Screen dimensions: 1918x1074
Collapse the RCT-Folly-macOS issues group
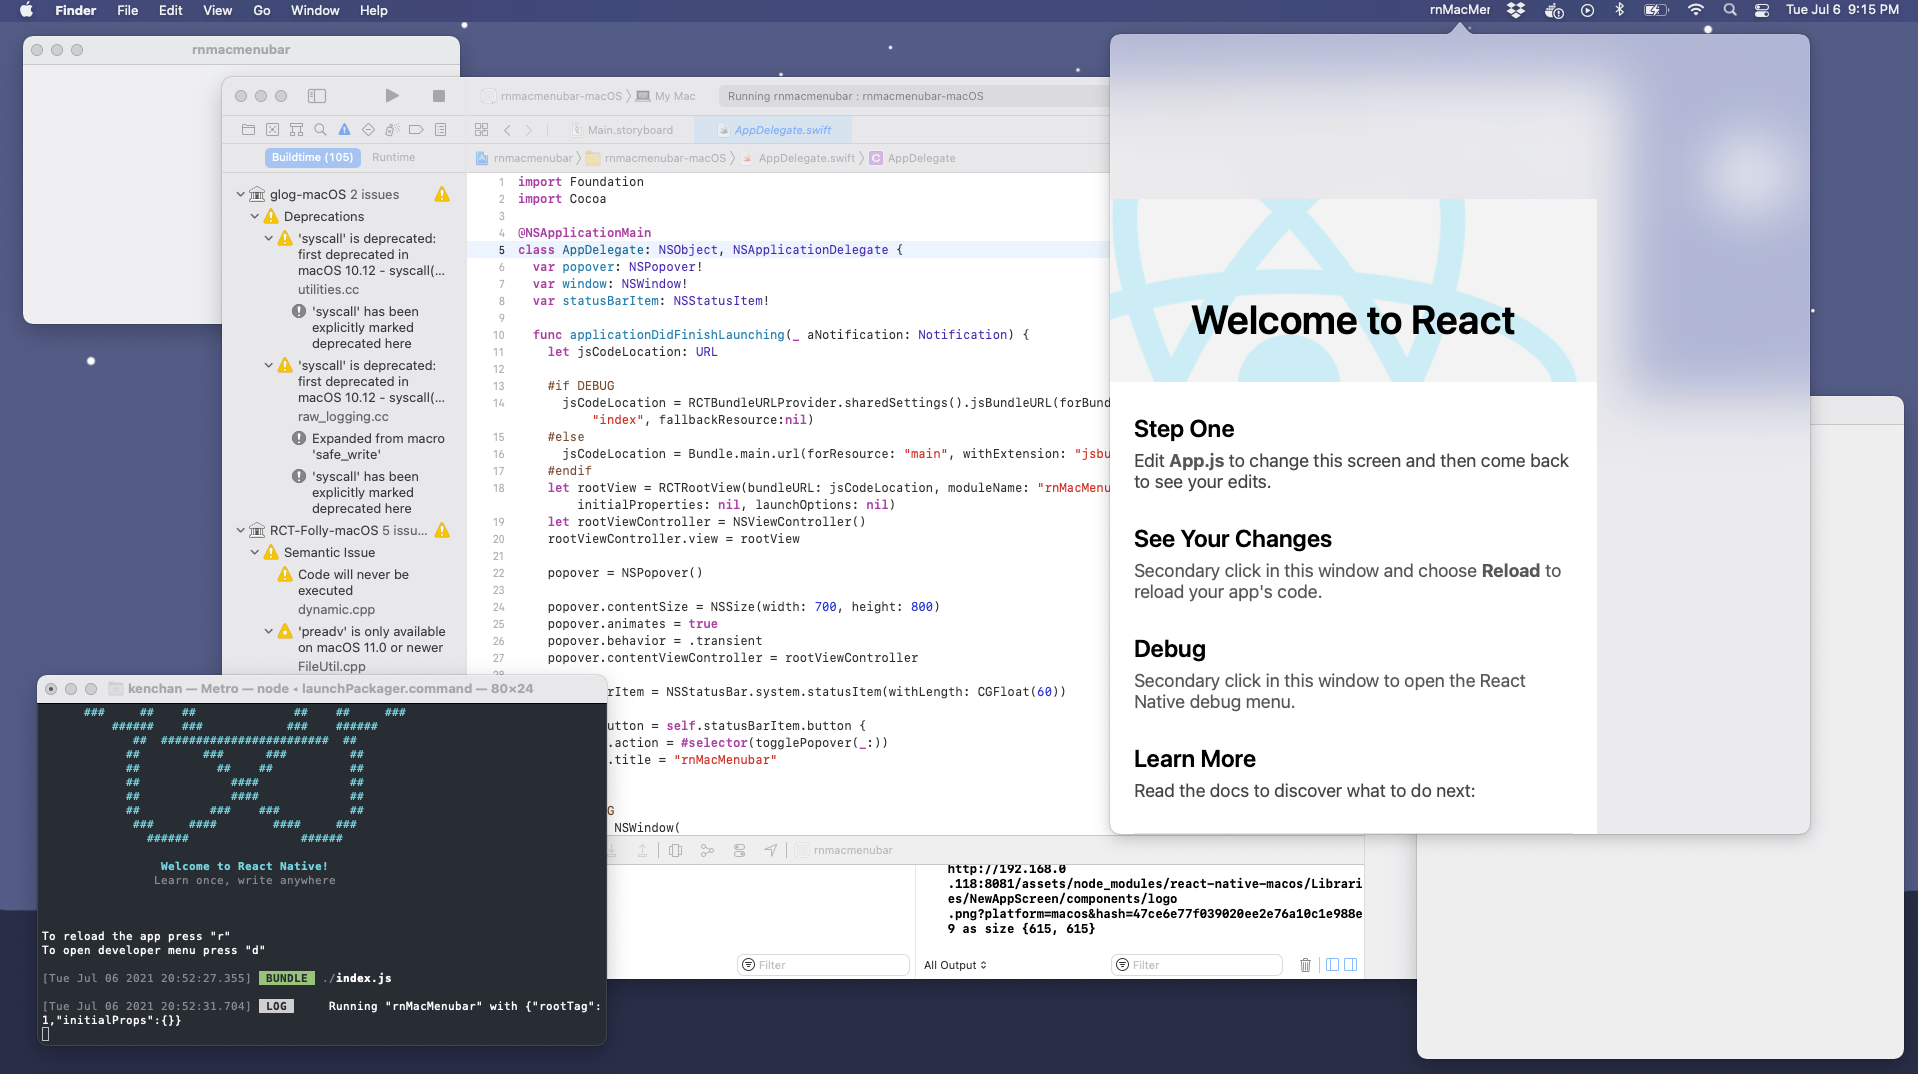(x=241, y=530)
